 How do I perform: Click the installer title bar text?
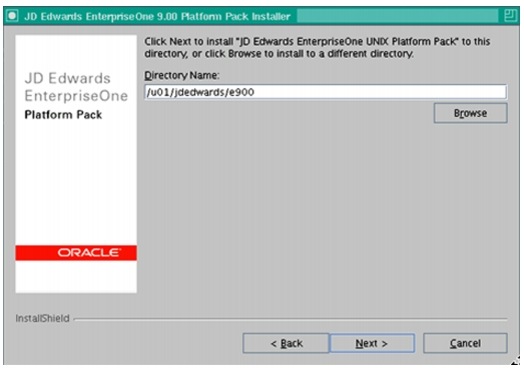point(157,16)
